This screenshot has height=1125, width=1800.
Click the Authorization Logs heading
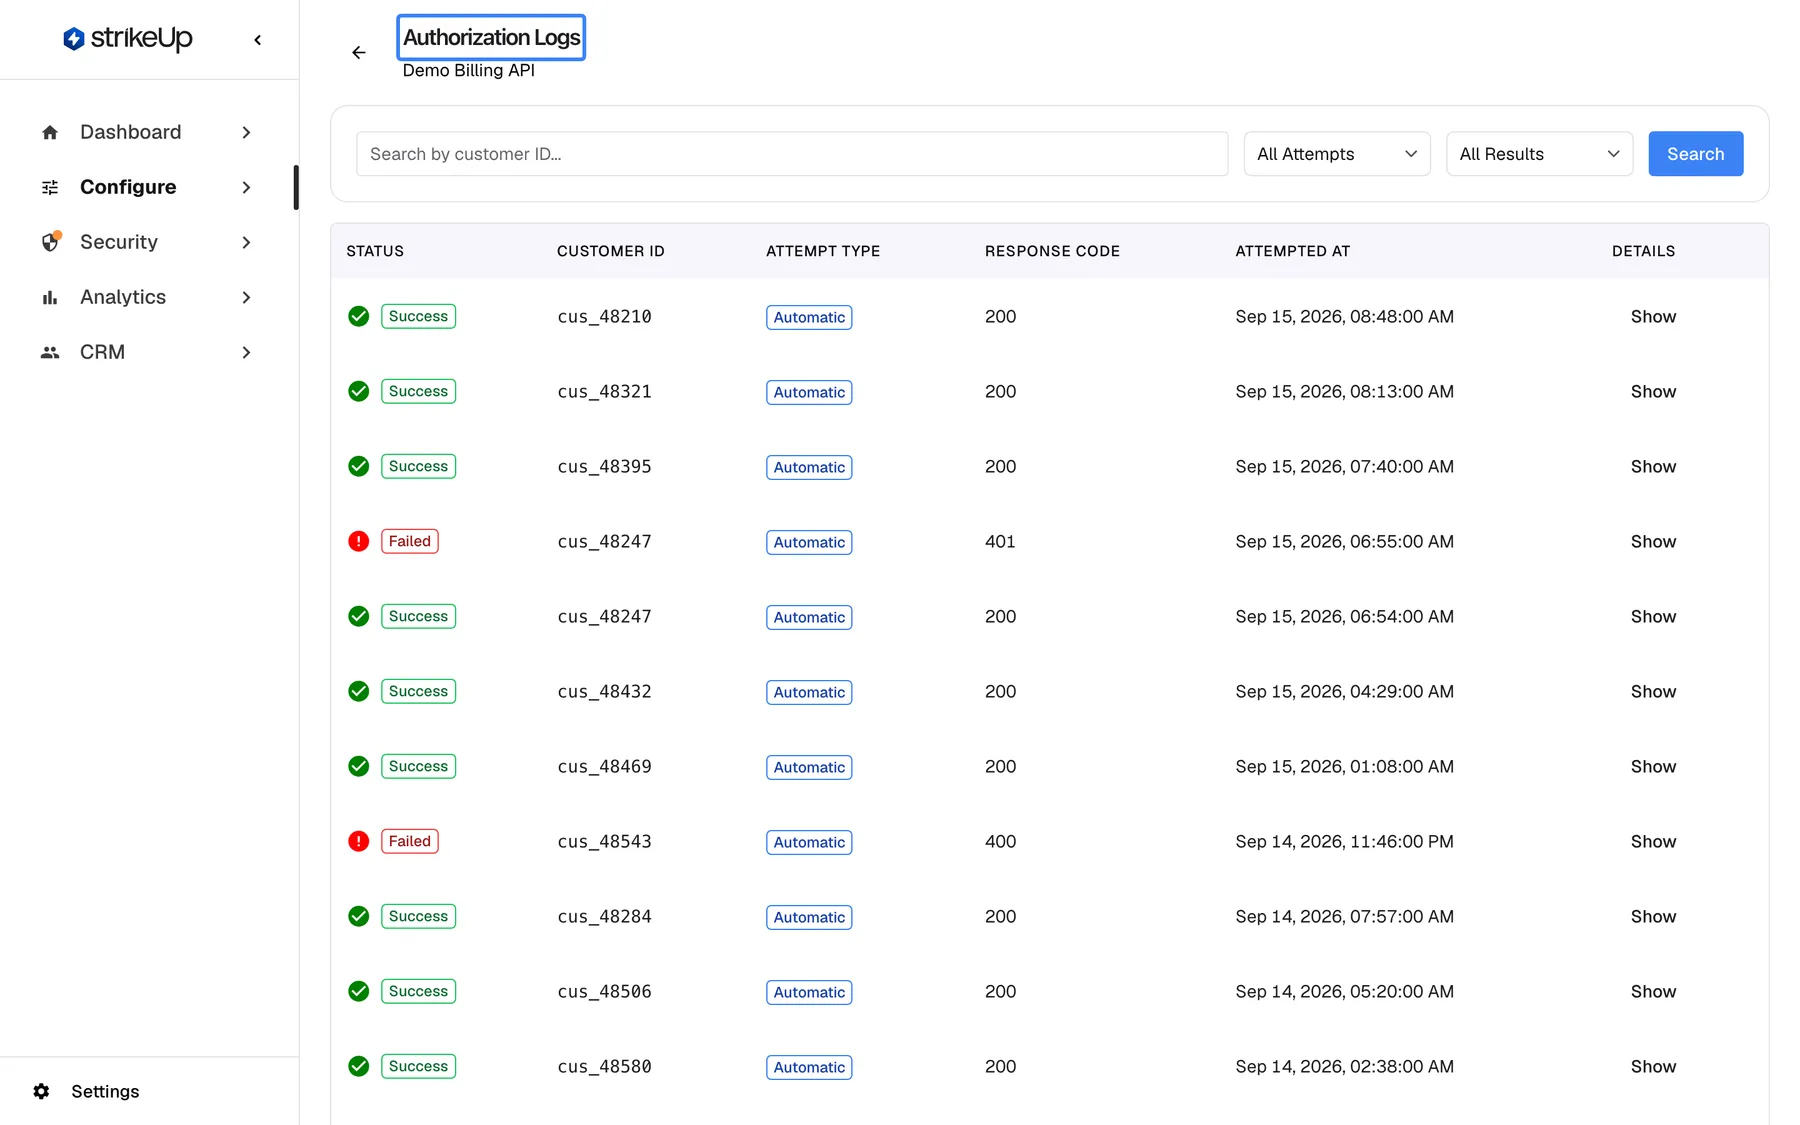click(x=491, y=37)
